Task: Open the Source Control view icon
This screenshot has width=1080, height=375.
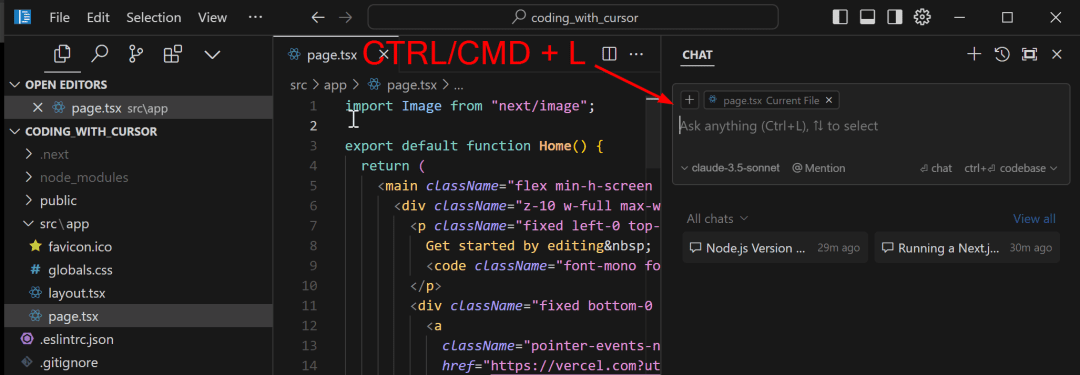Action: pos(136,54)
